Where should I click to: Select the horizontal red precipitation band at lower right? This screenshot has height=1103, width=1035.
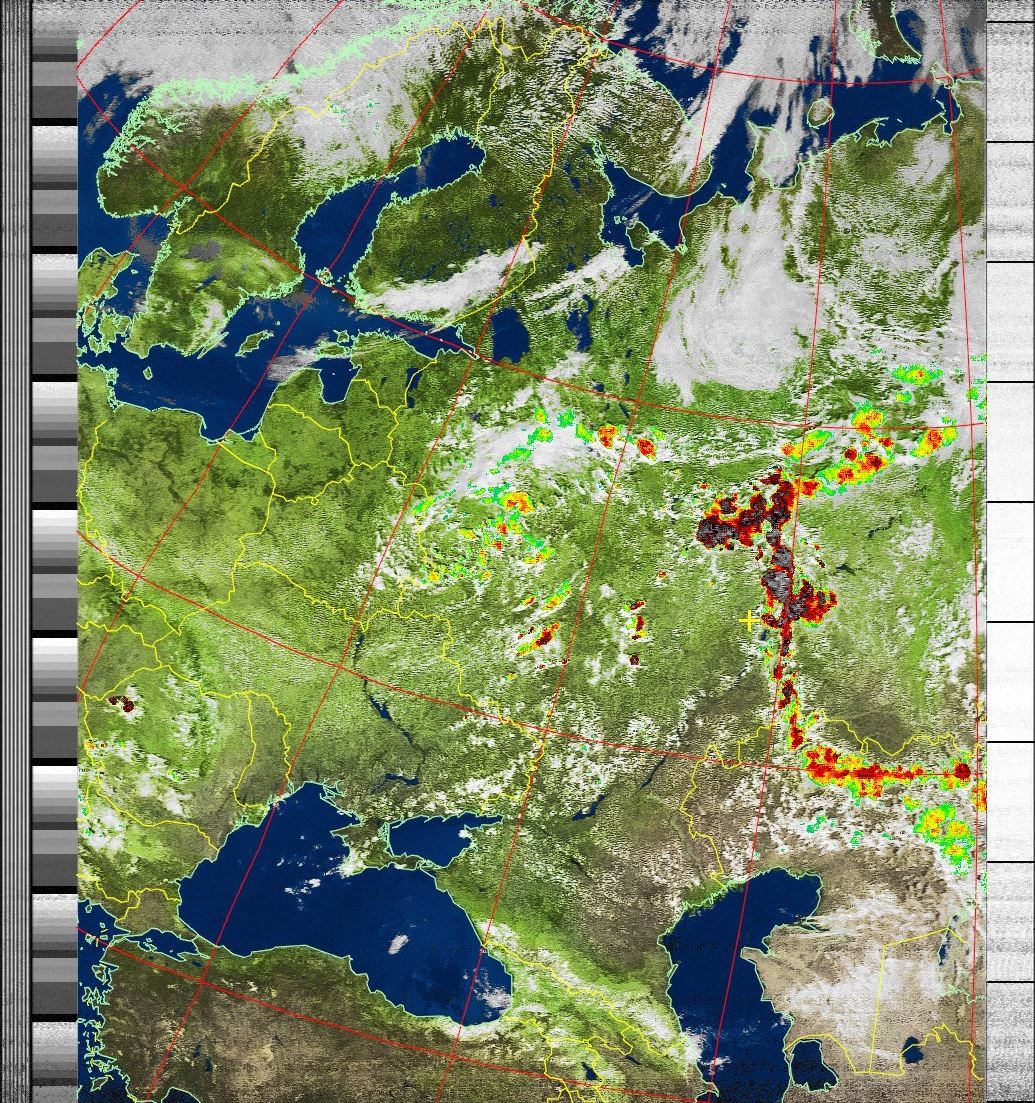[x=880, y=770]
